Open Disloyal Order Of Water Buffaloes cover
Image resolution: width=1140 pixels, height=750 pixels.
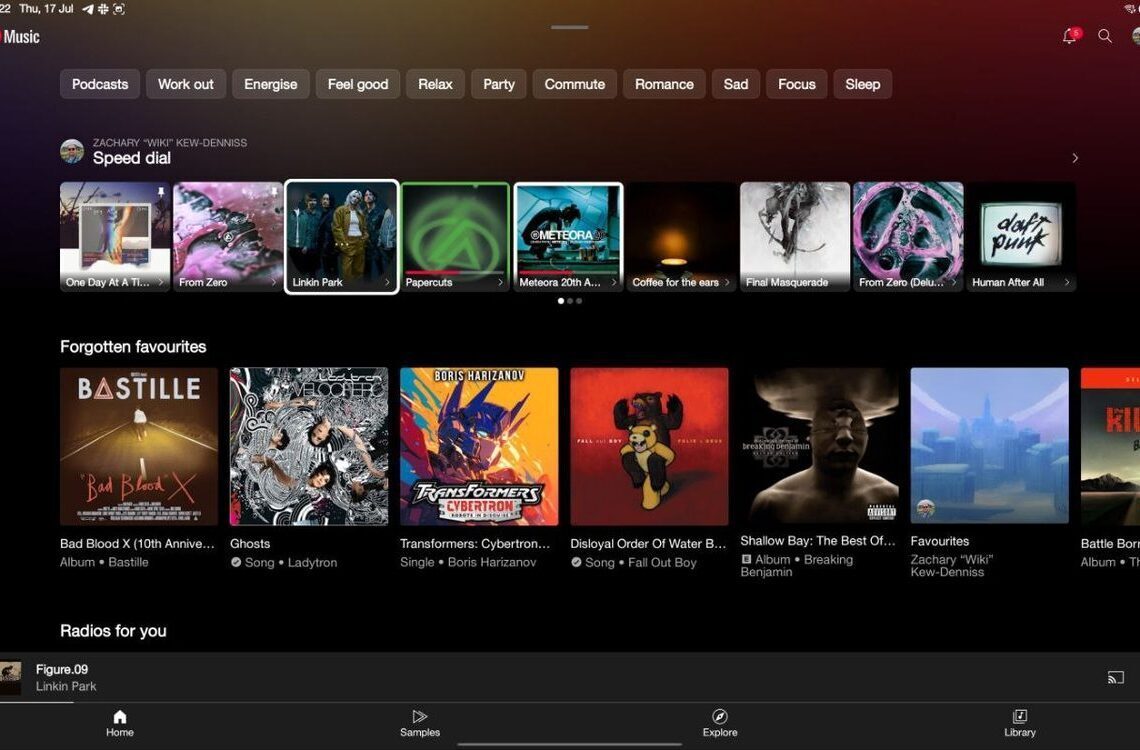(649, 446)
